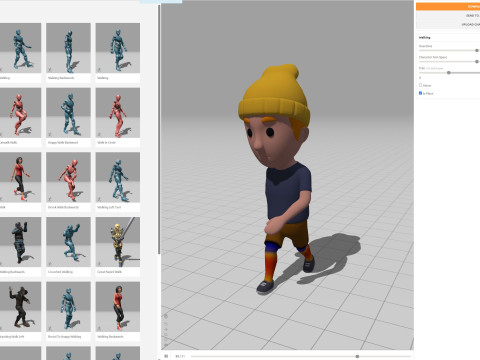Select the Great Sword Walk animation

(118, 246)
